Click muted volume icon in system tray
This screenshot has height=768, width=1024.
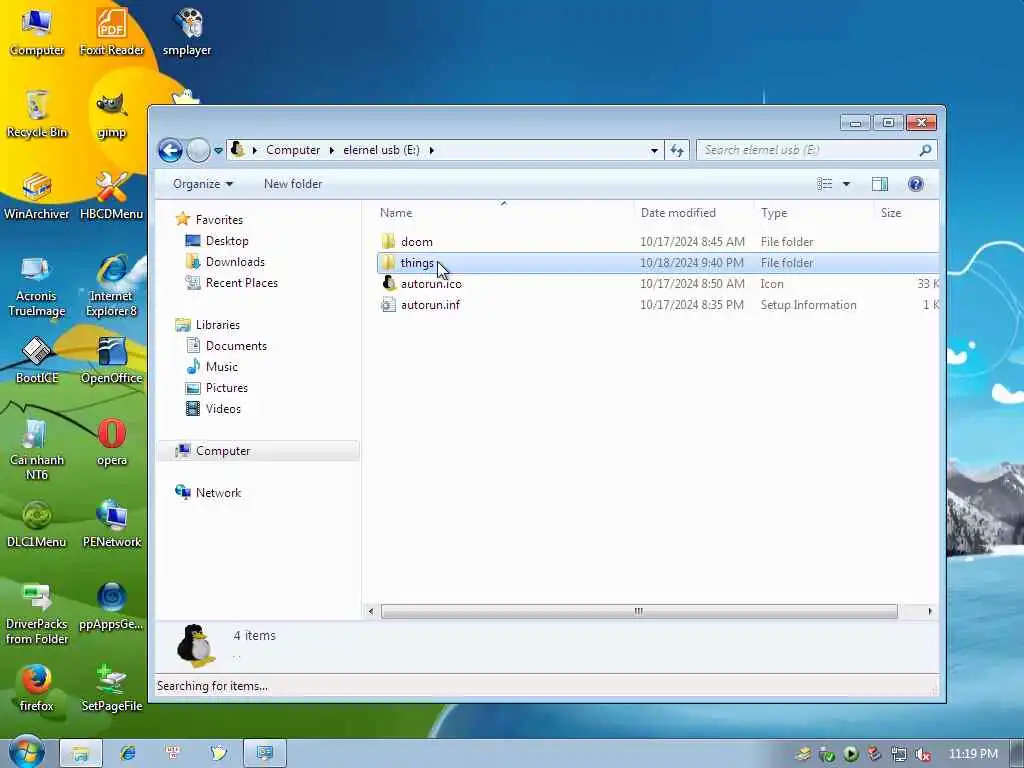click(922, 754)
